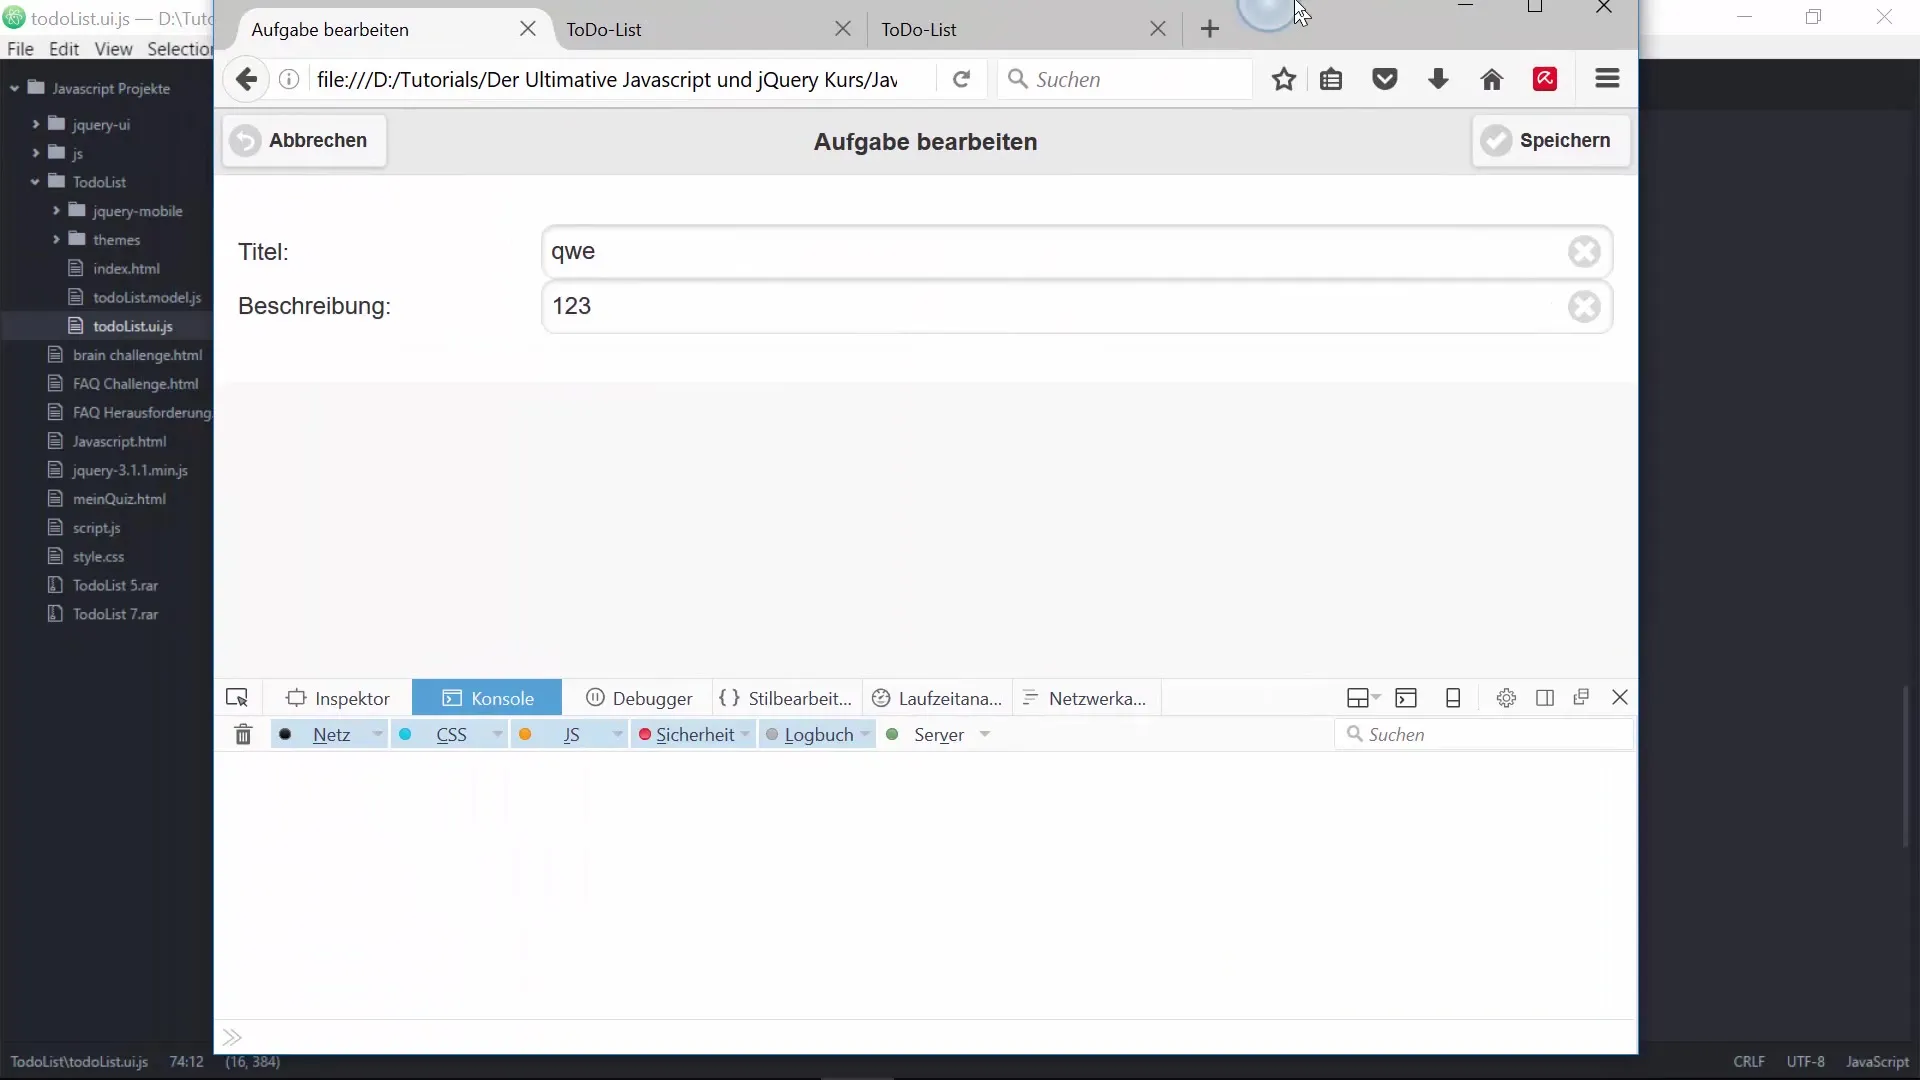Undock devtools into a separate window
1920x1080 pixels.
(x=1581, y=697)
